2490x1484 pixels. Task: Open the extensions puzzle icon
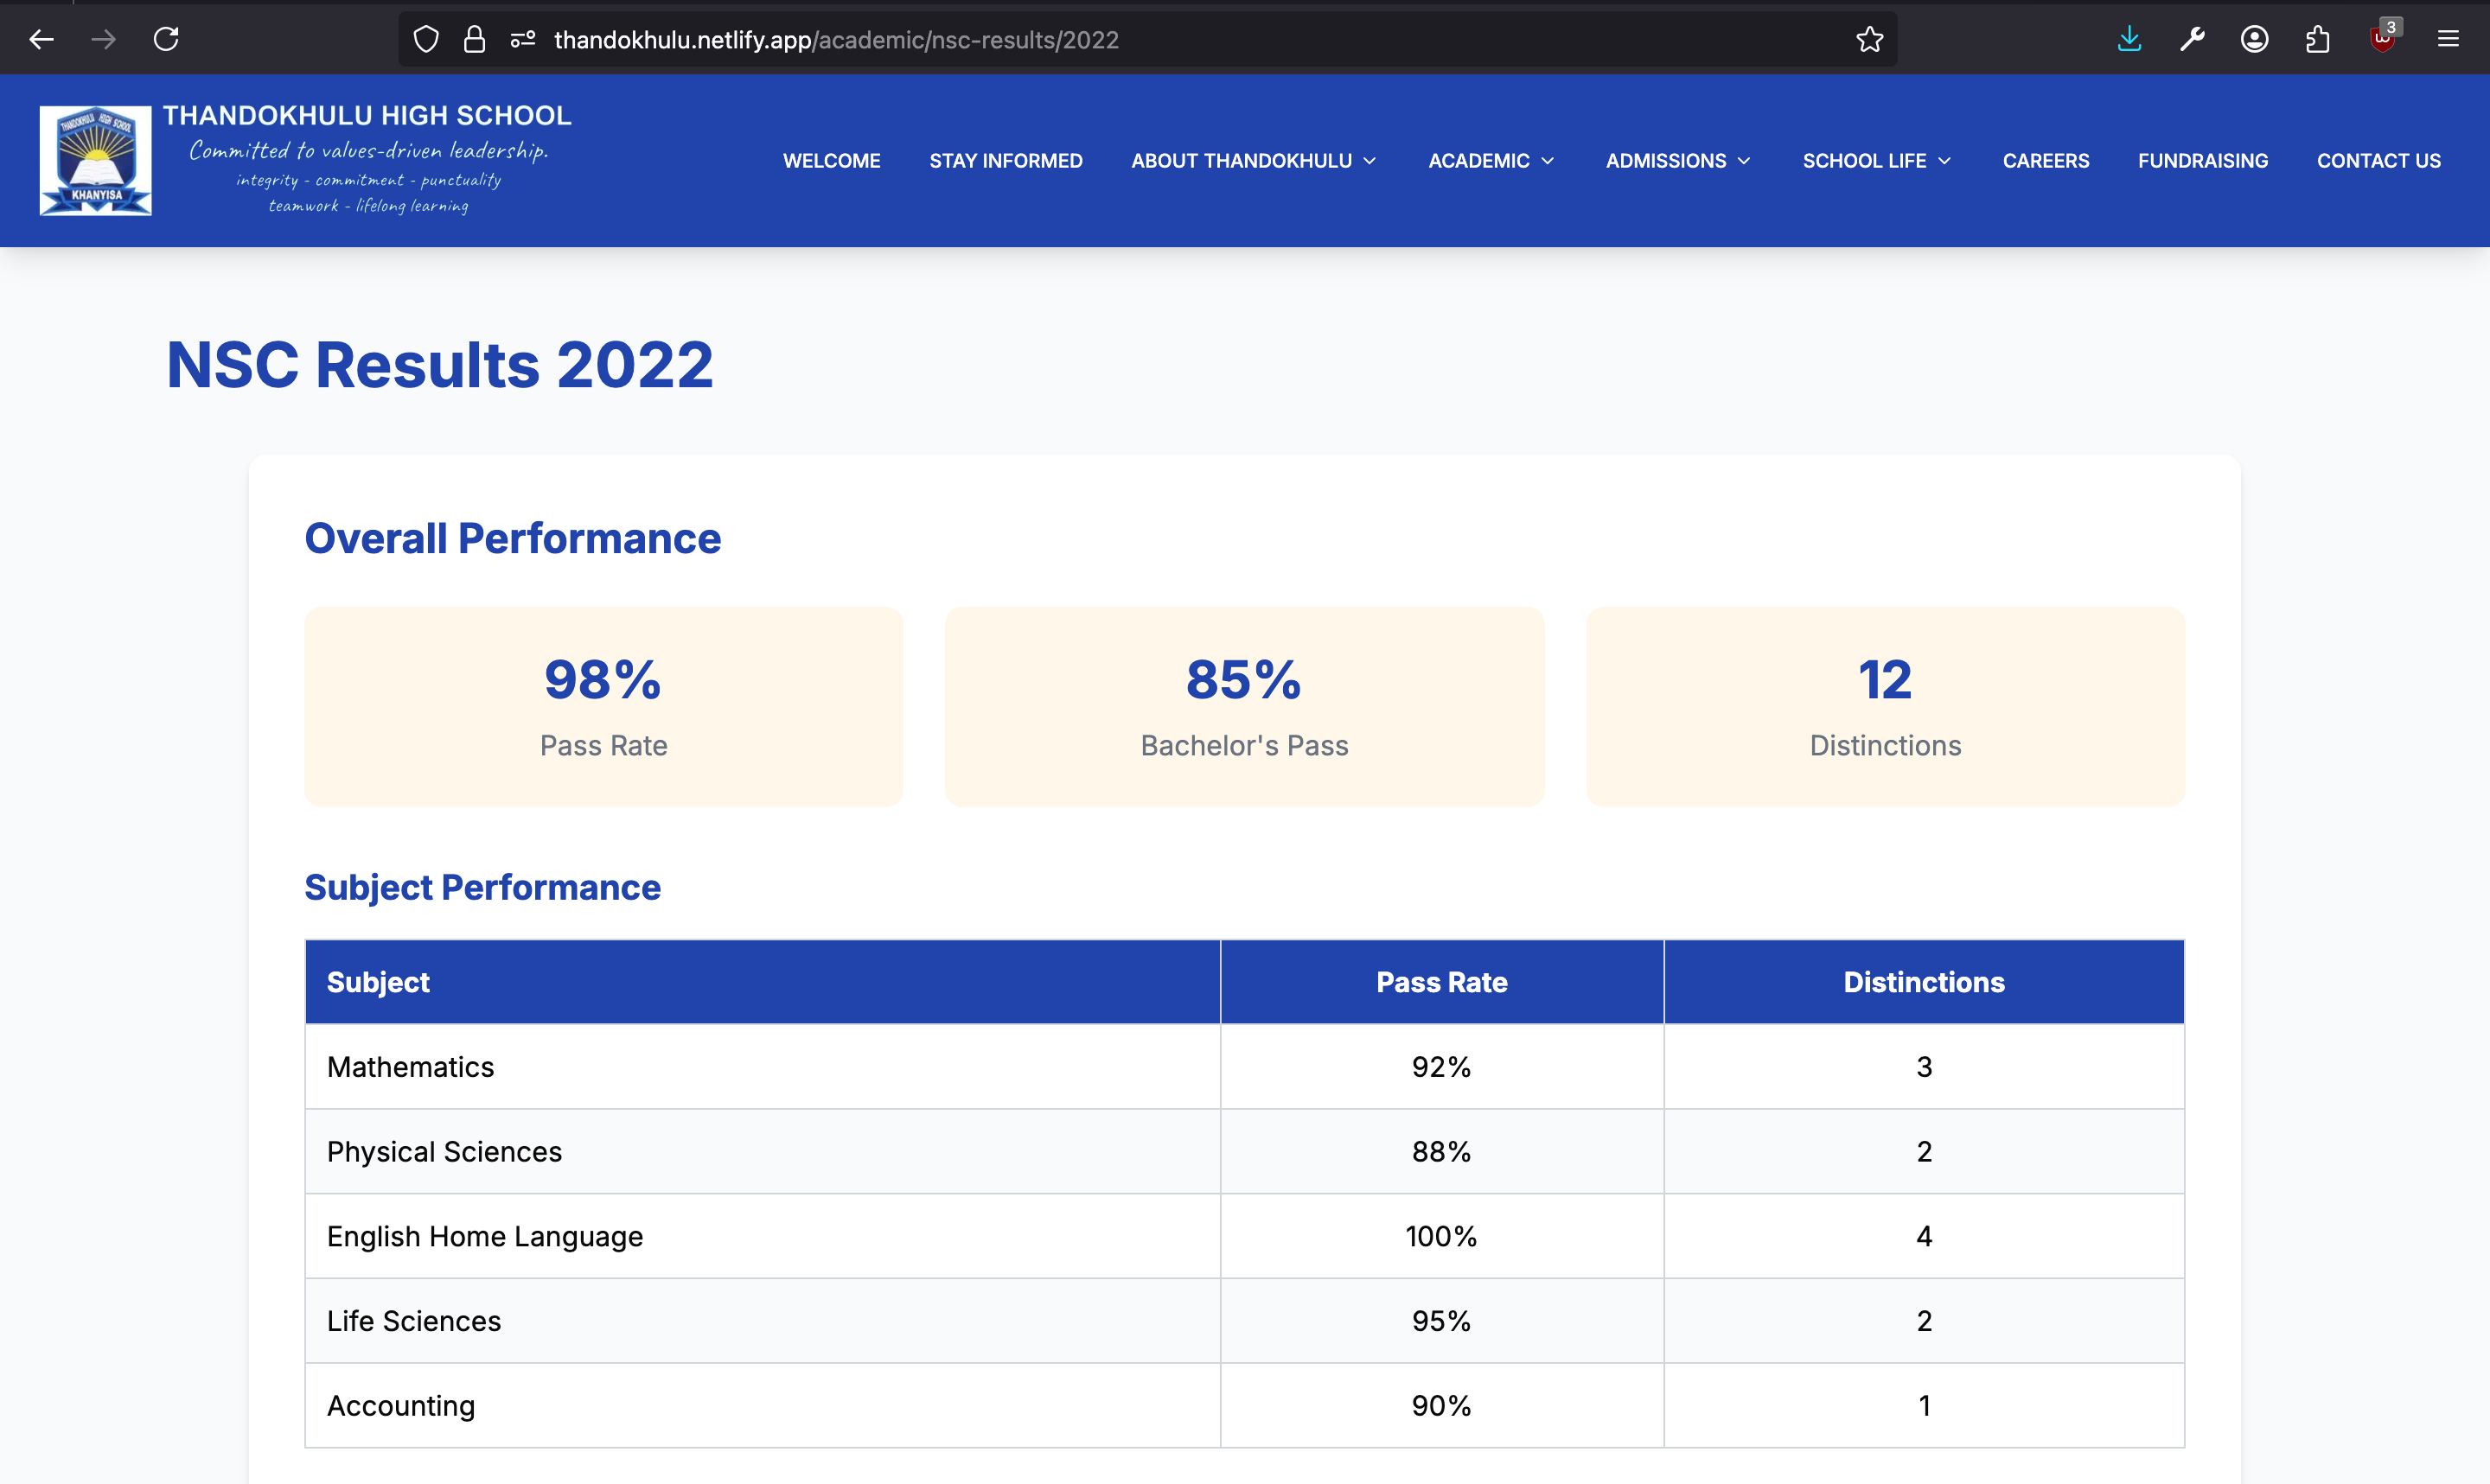pyautogui.click(x=2317, y=39)
